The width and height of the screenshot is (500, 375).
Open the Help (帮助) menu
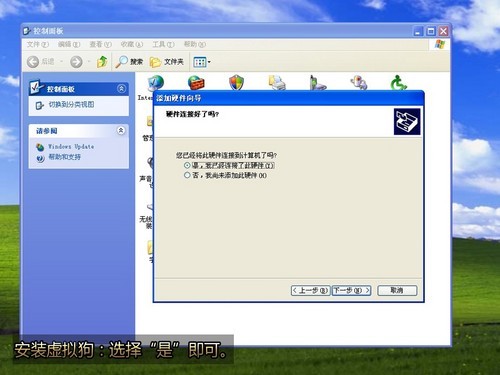click(x=195, y=44)
